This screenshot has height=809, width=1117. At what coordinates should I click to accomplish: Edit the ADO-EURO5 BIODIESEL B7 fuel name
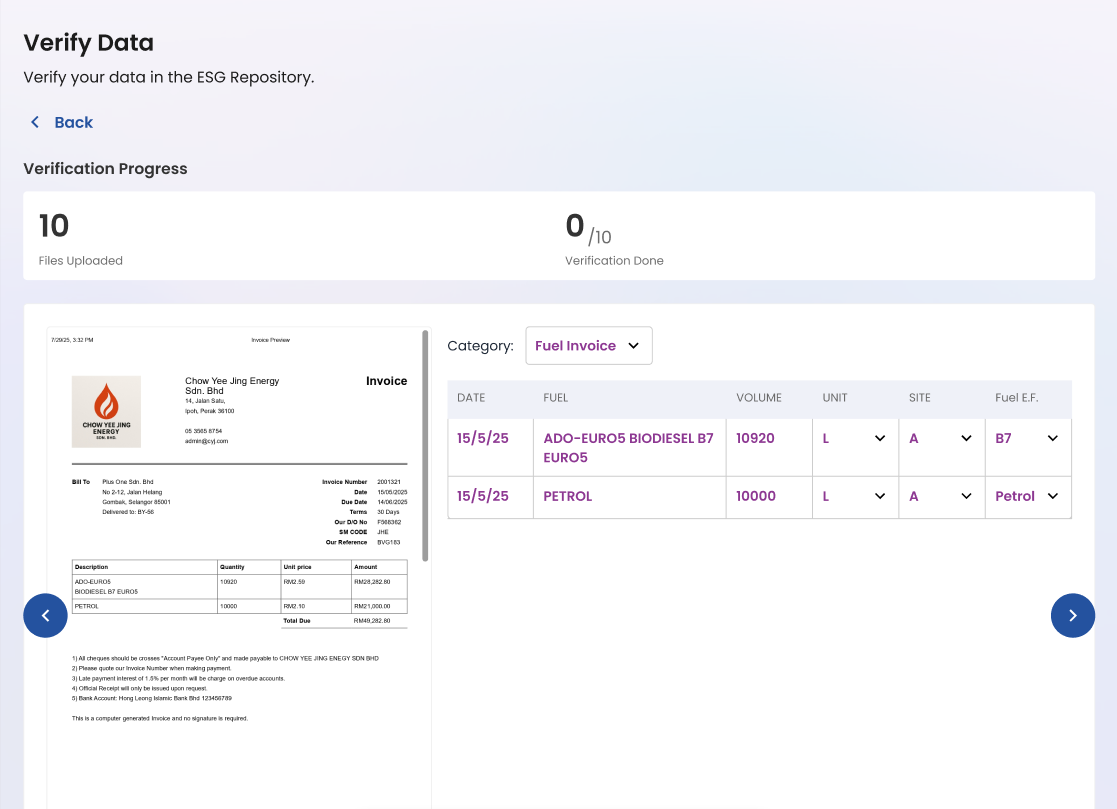(628, 447)
